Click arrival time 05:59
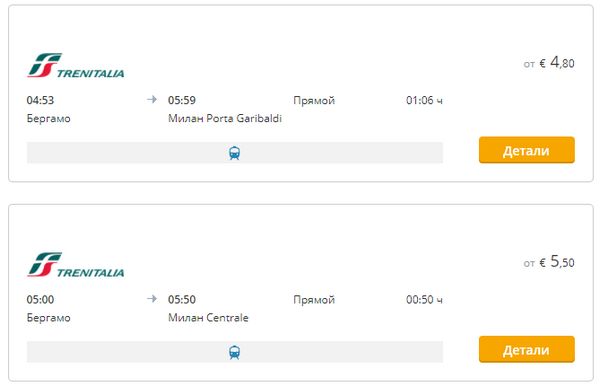Viewport: 600px width, 387px height. pyautogui.click(x=182, y=100)
